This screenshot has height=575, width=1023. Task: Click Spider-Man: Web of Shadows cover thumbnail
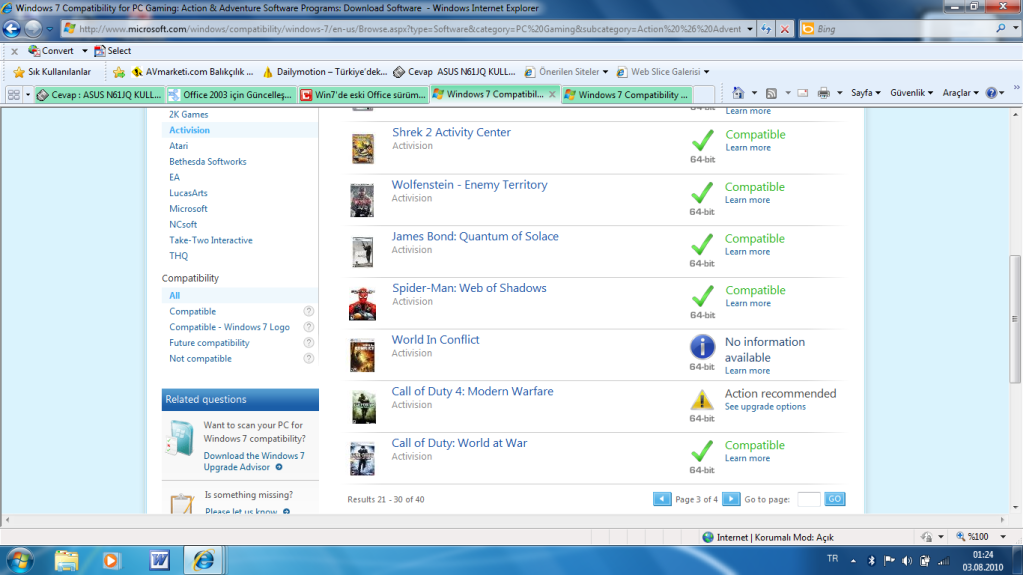362,304
